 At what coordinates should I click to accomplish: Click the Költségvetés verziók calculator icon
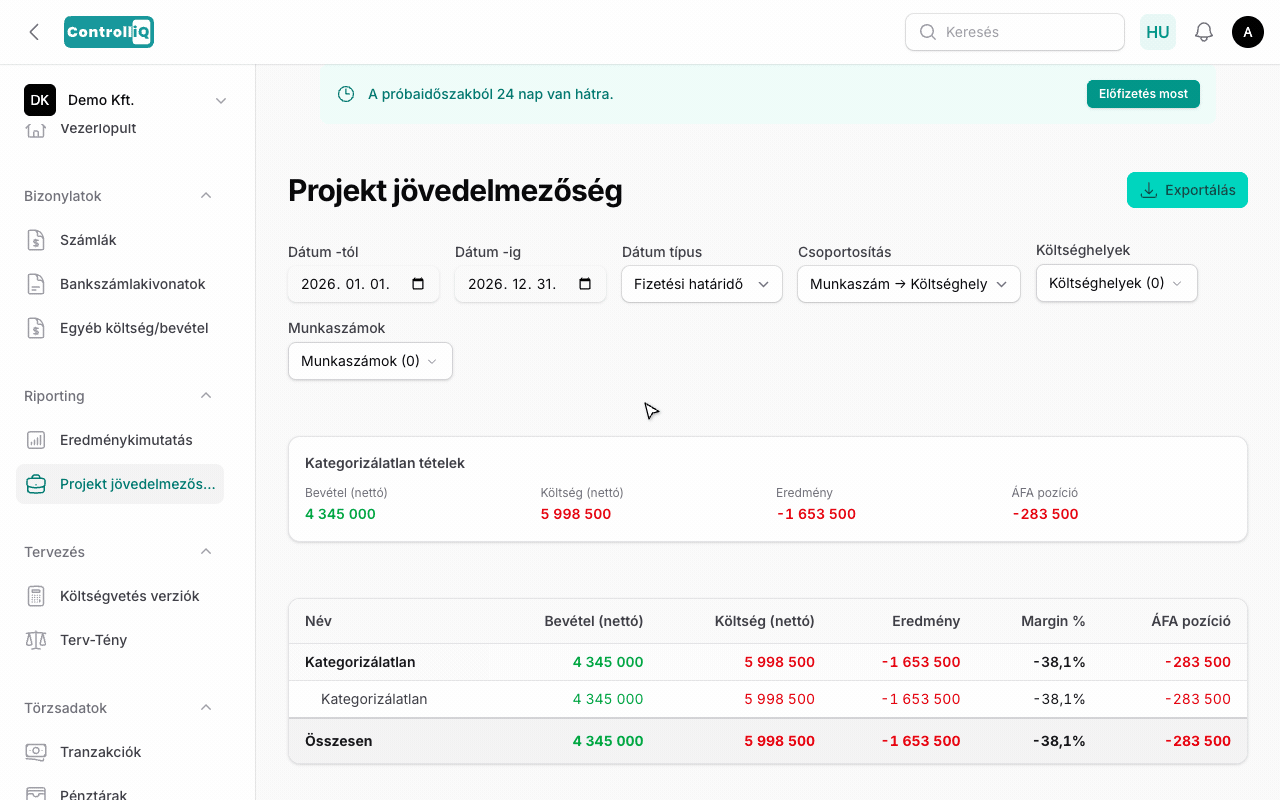coord(36,596)
